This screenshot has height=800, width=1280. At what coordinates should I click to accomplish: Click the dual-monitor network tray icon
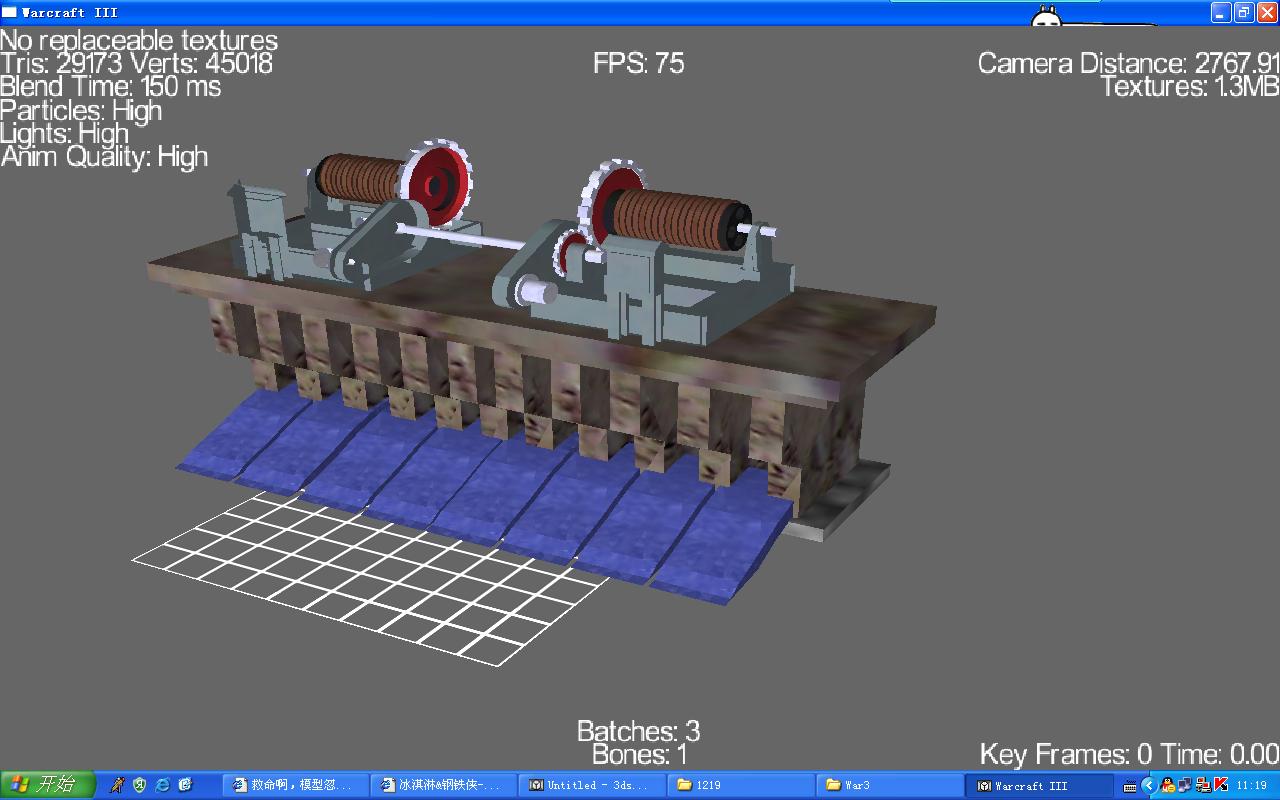[1185, 785]
